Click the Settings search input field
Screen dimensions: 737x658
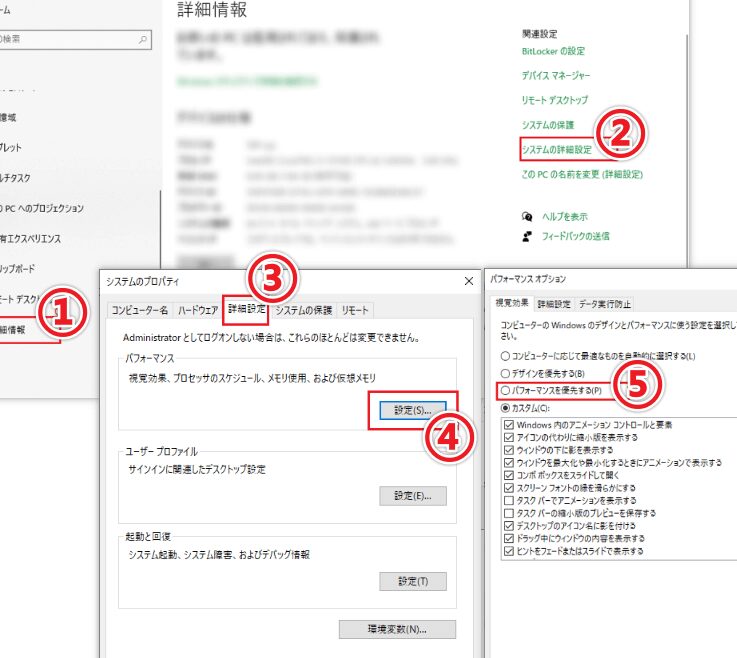[75, 40]
